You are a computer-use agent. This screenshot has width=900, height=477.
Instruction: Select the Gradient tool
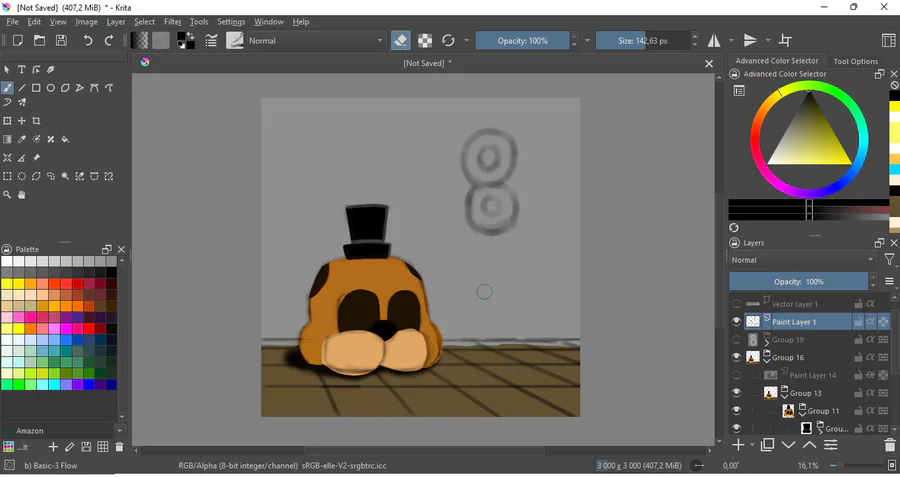click(x=7, y=139)
